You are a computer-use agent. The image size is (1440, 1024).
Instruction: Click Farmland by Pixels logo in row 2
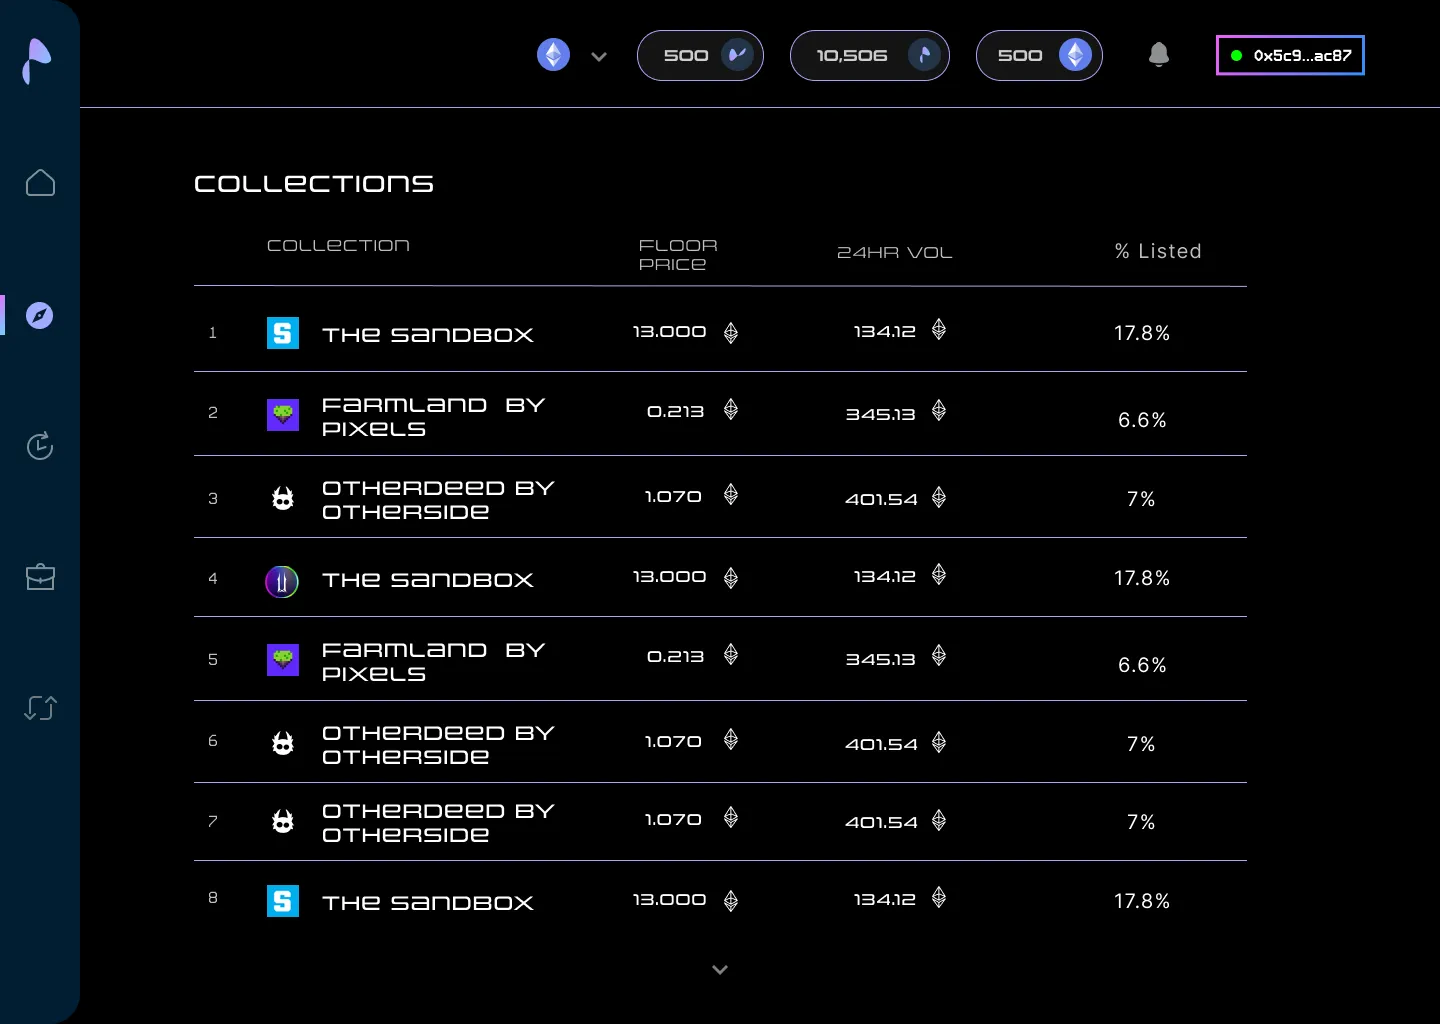[x=283, y=415]
